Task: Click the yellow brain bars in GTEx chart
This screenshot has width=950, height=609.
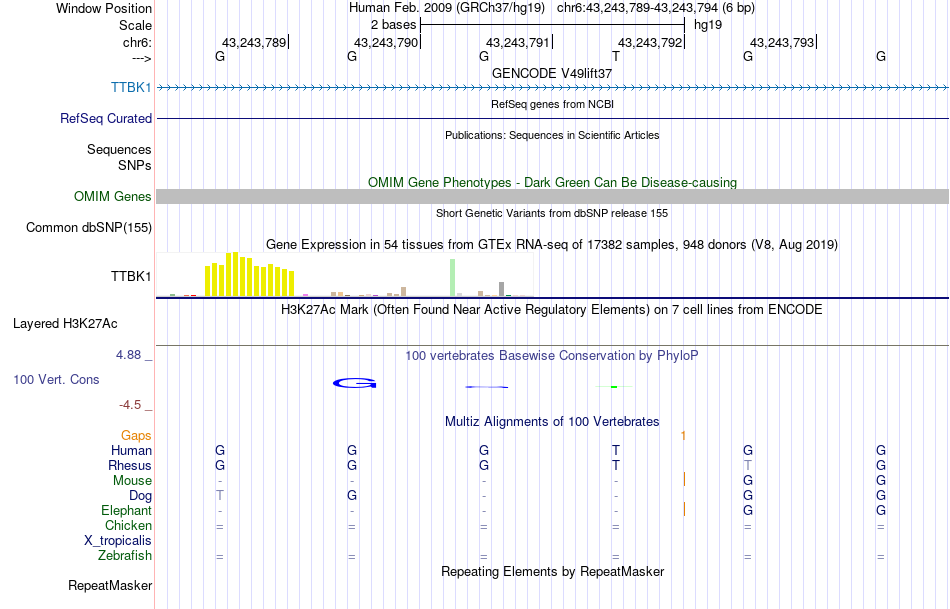Action: pyautogui.click(x=250, y=276)
